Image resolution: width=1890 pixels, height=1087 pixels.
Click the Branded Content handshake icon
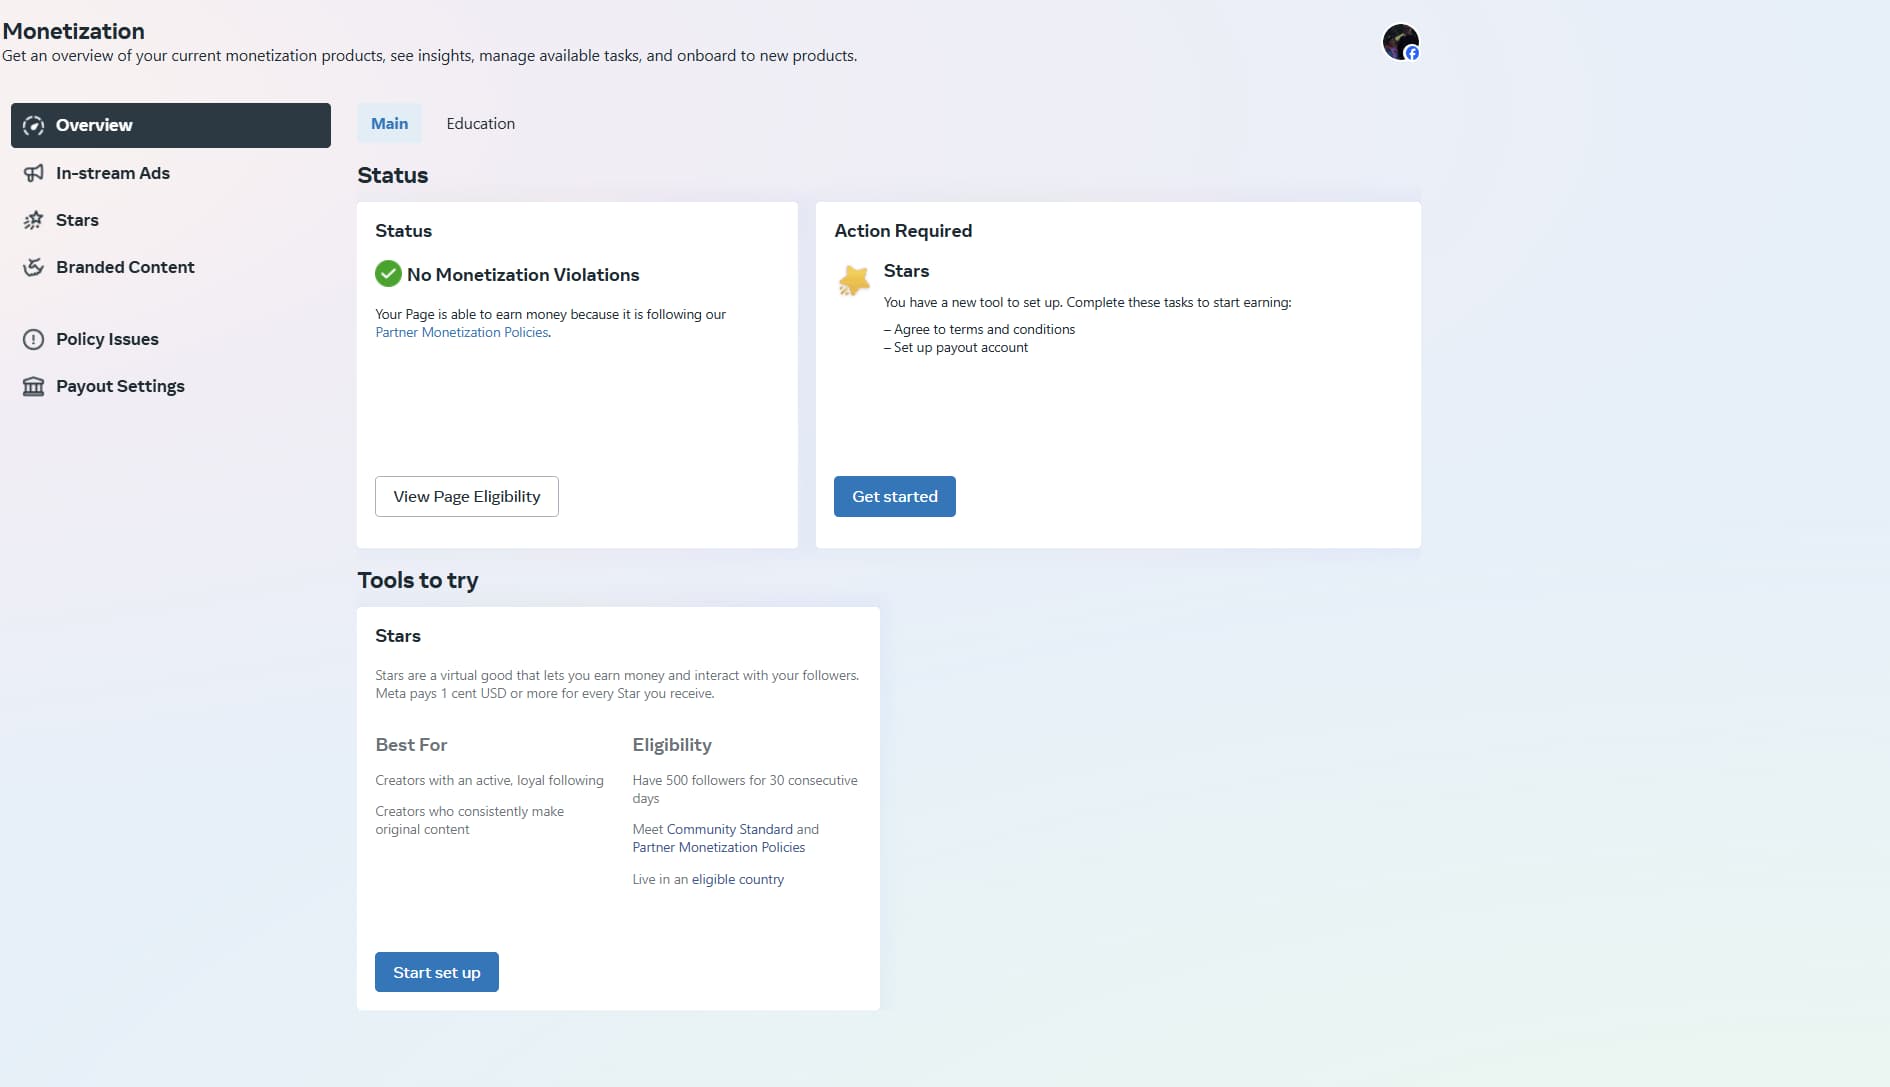click(33, 267)
